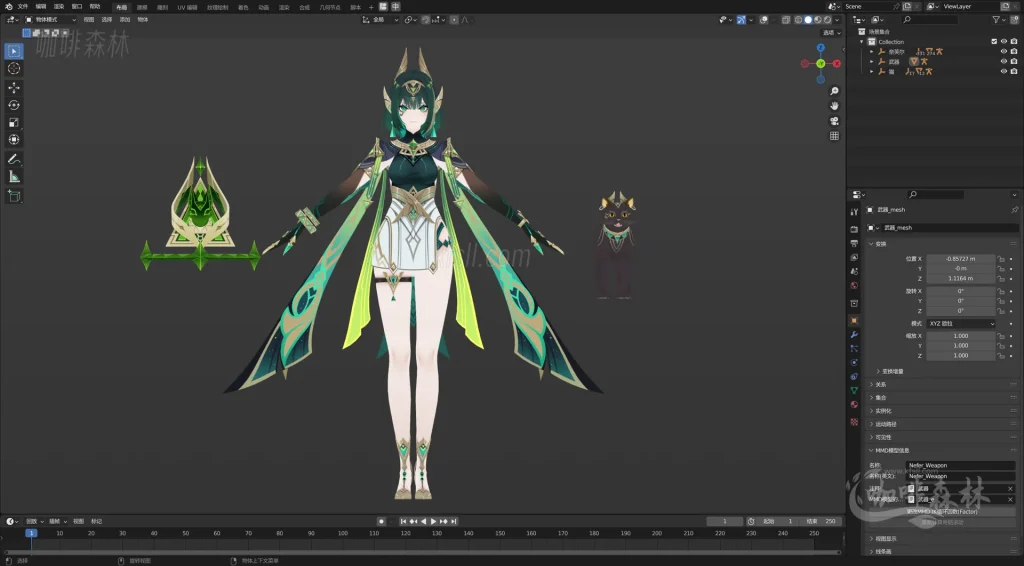Select the Annotate pencil tool
1024x566 pixels.
pos(14,159)
